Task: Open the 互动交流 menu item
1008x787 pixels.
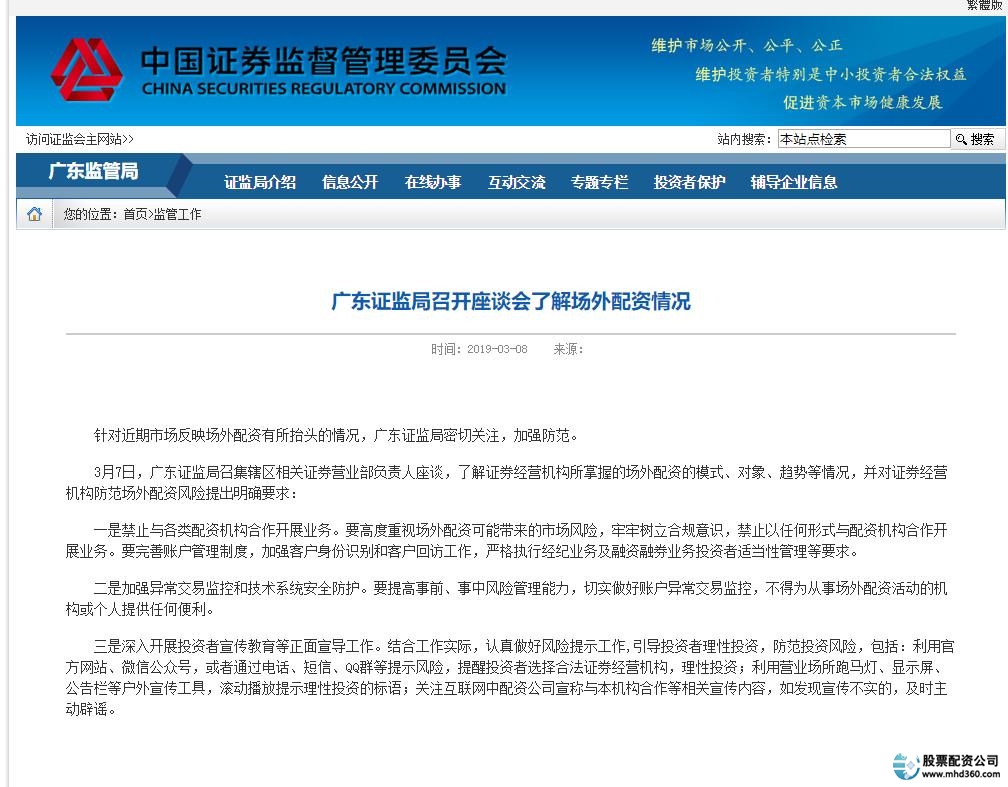Action: coord(516,183)
